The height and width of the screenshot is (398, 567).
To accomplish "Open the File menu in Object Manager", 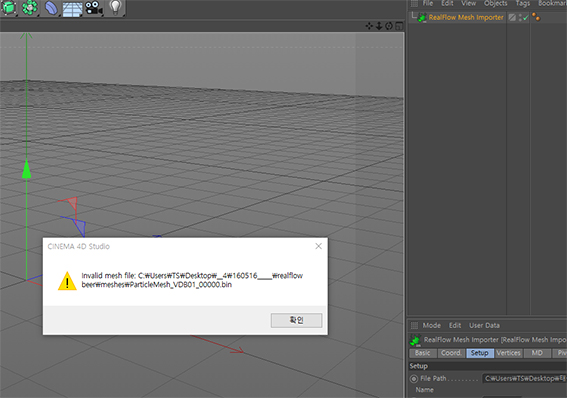I will (428, 3).
